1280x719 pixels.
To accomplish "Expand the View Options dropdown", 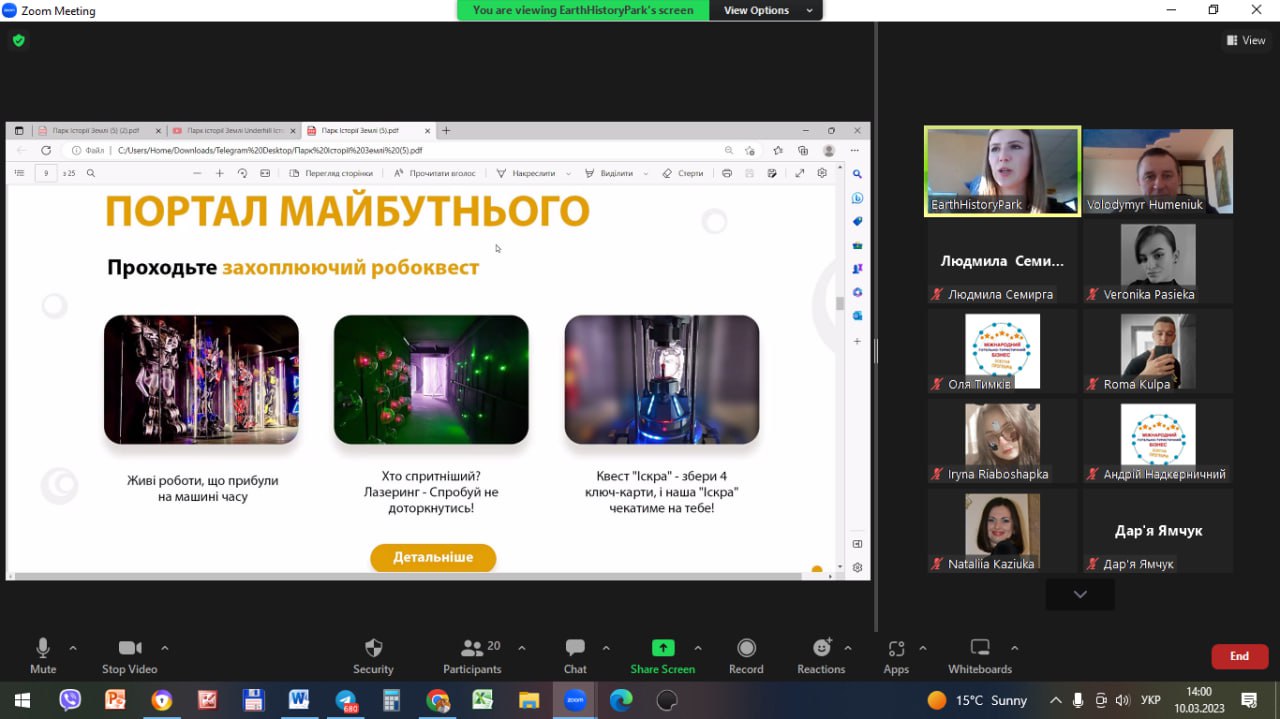I will [765, 10].
